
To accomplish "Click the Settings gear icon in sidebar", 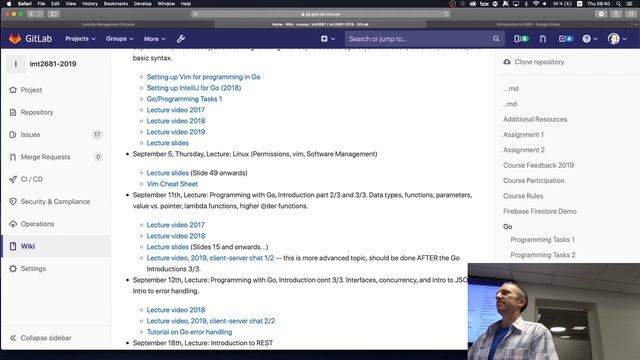I will click(13, 269).
